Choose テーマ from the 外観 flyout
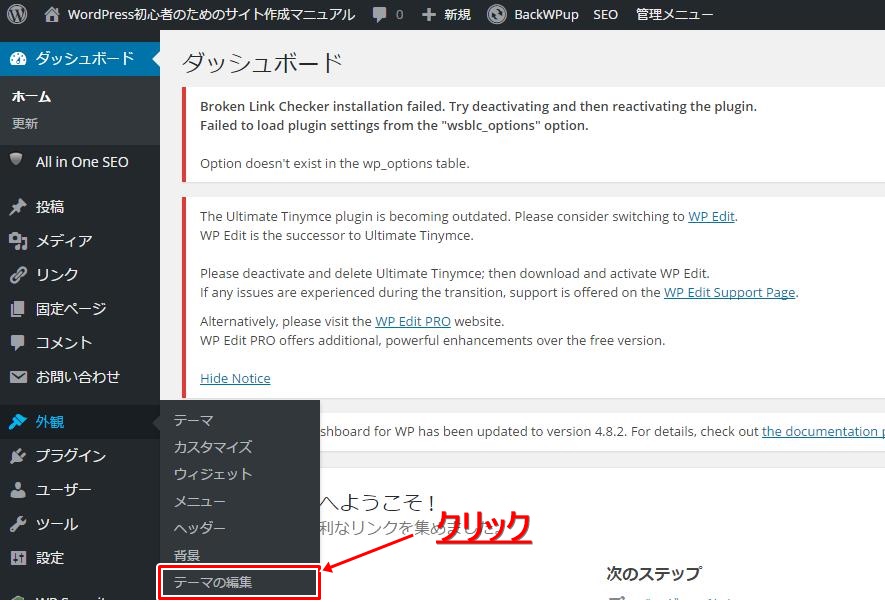 [194, 420]
